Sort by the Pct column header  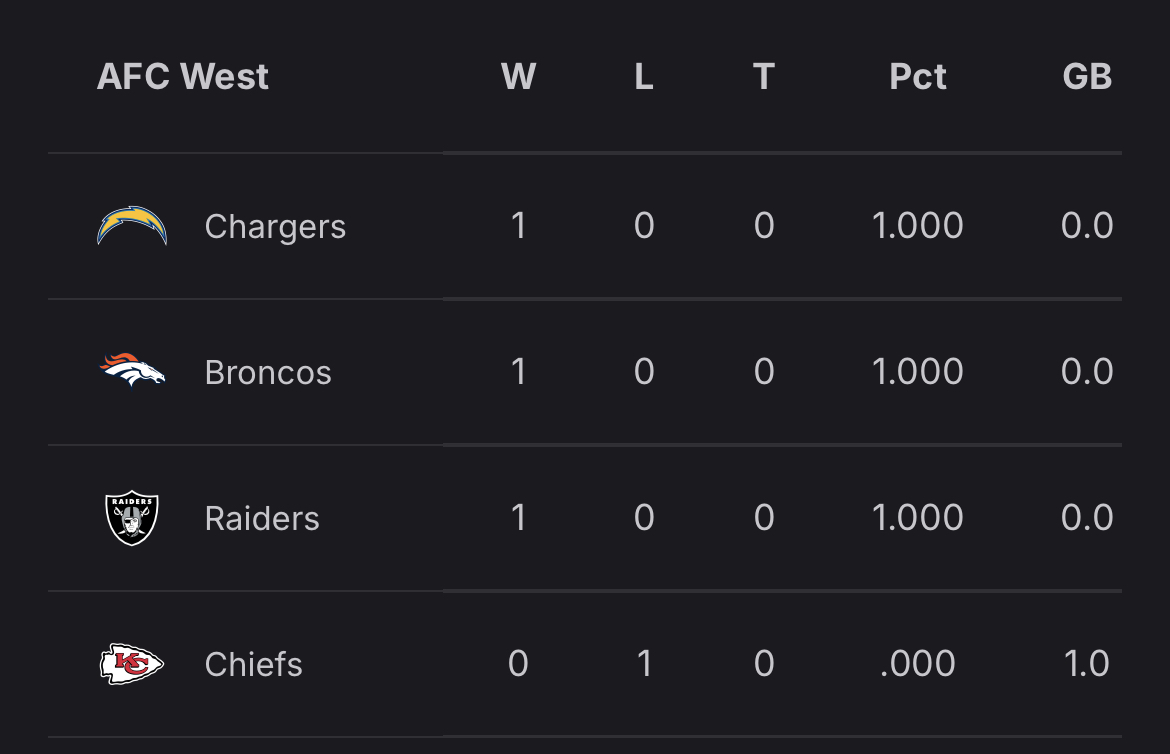pyautogui.click(x=918, y=77)
